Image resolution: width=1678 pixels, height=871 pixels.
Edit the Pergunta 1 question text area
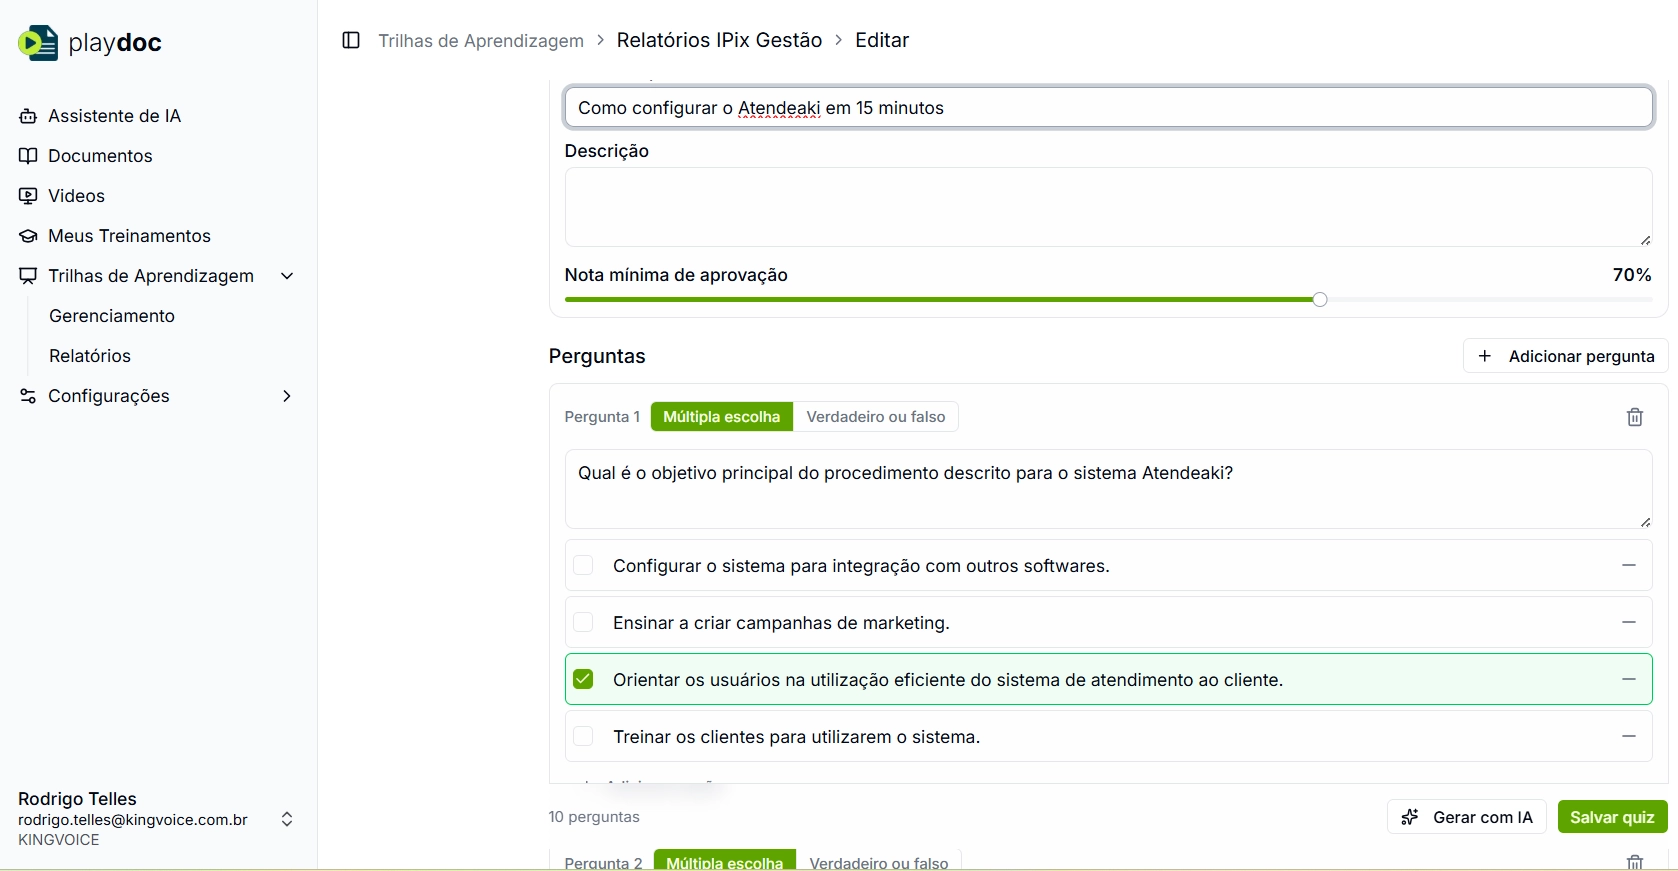click(x=1108, y=489)
